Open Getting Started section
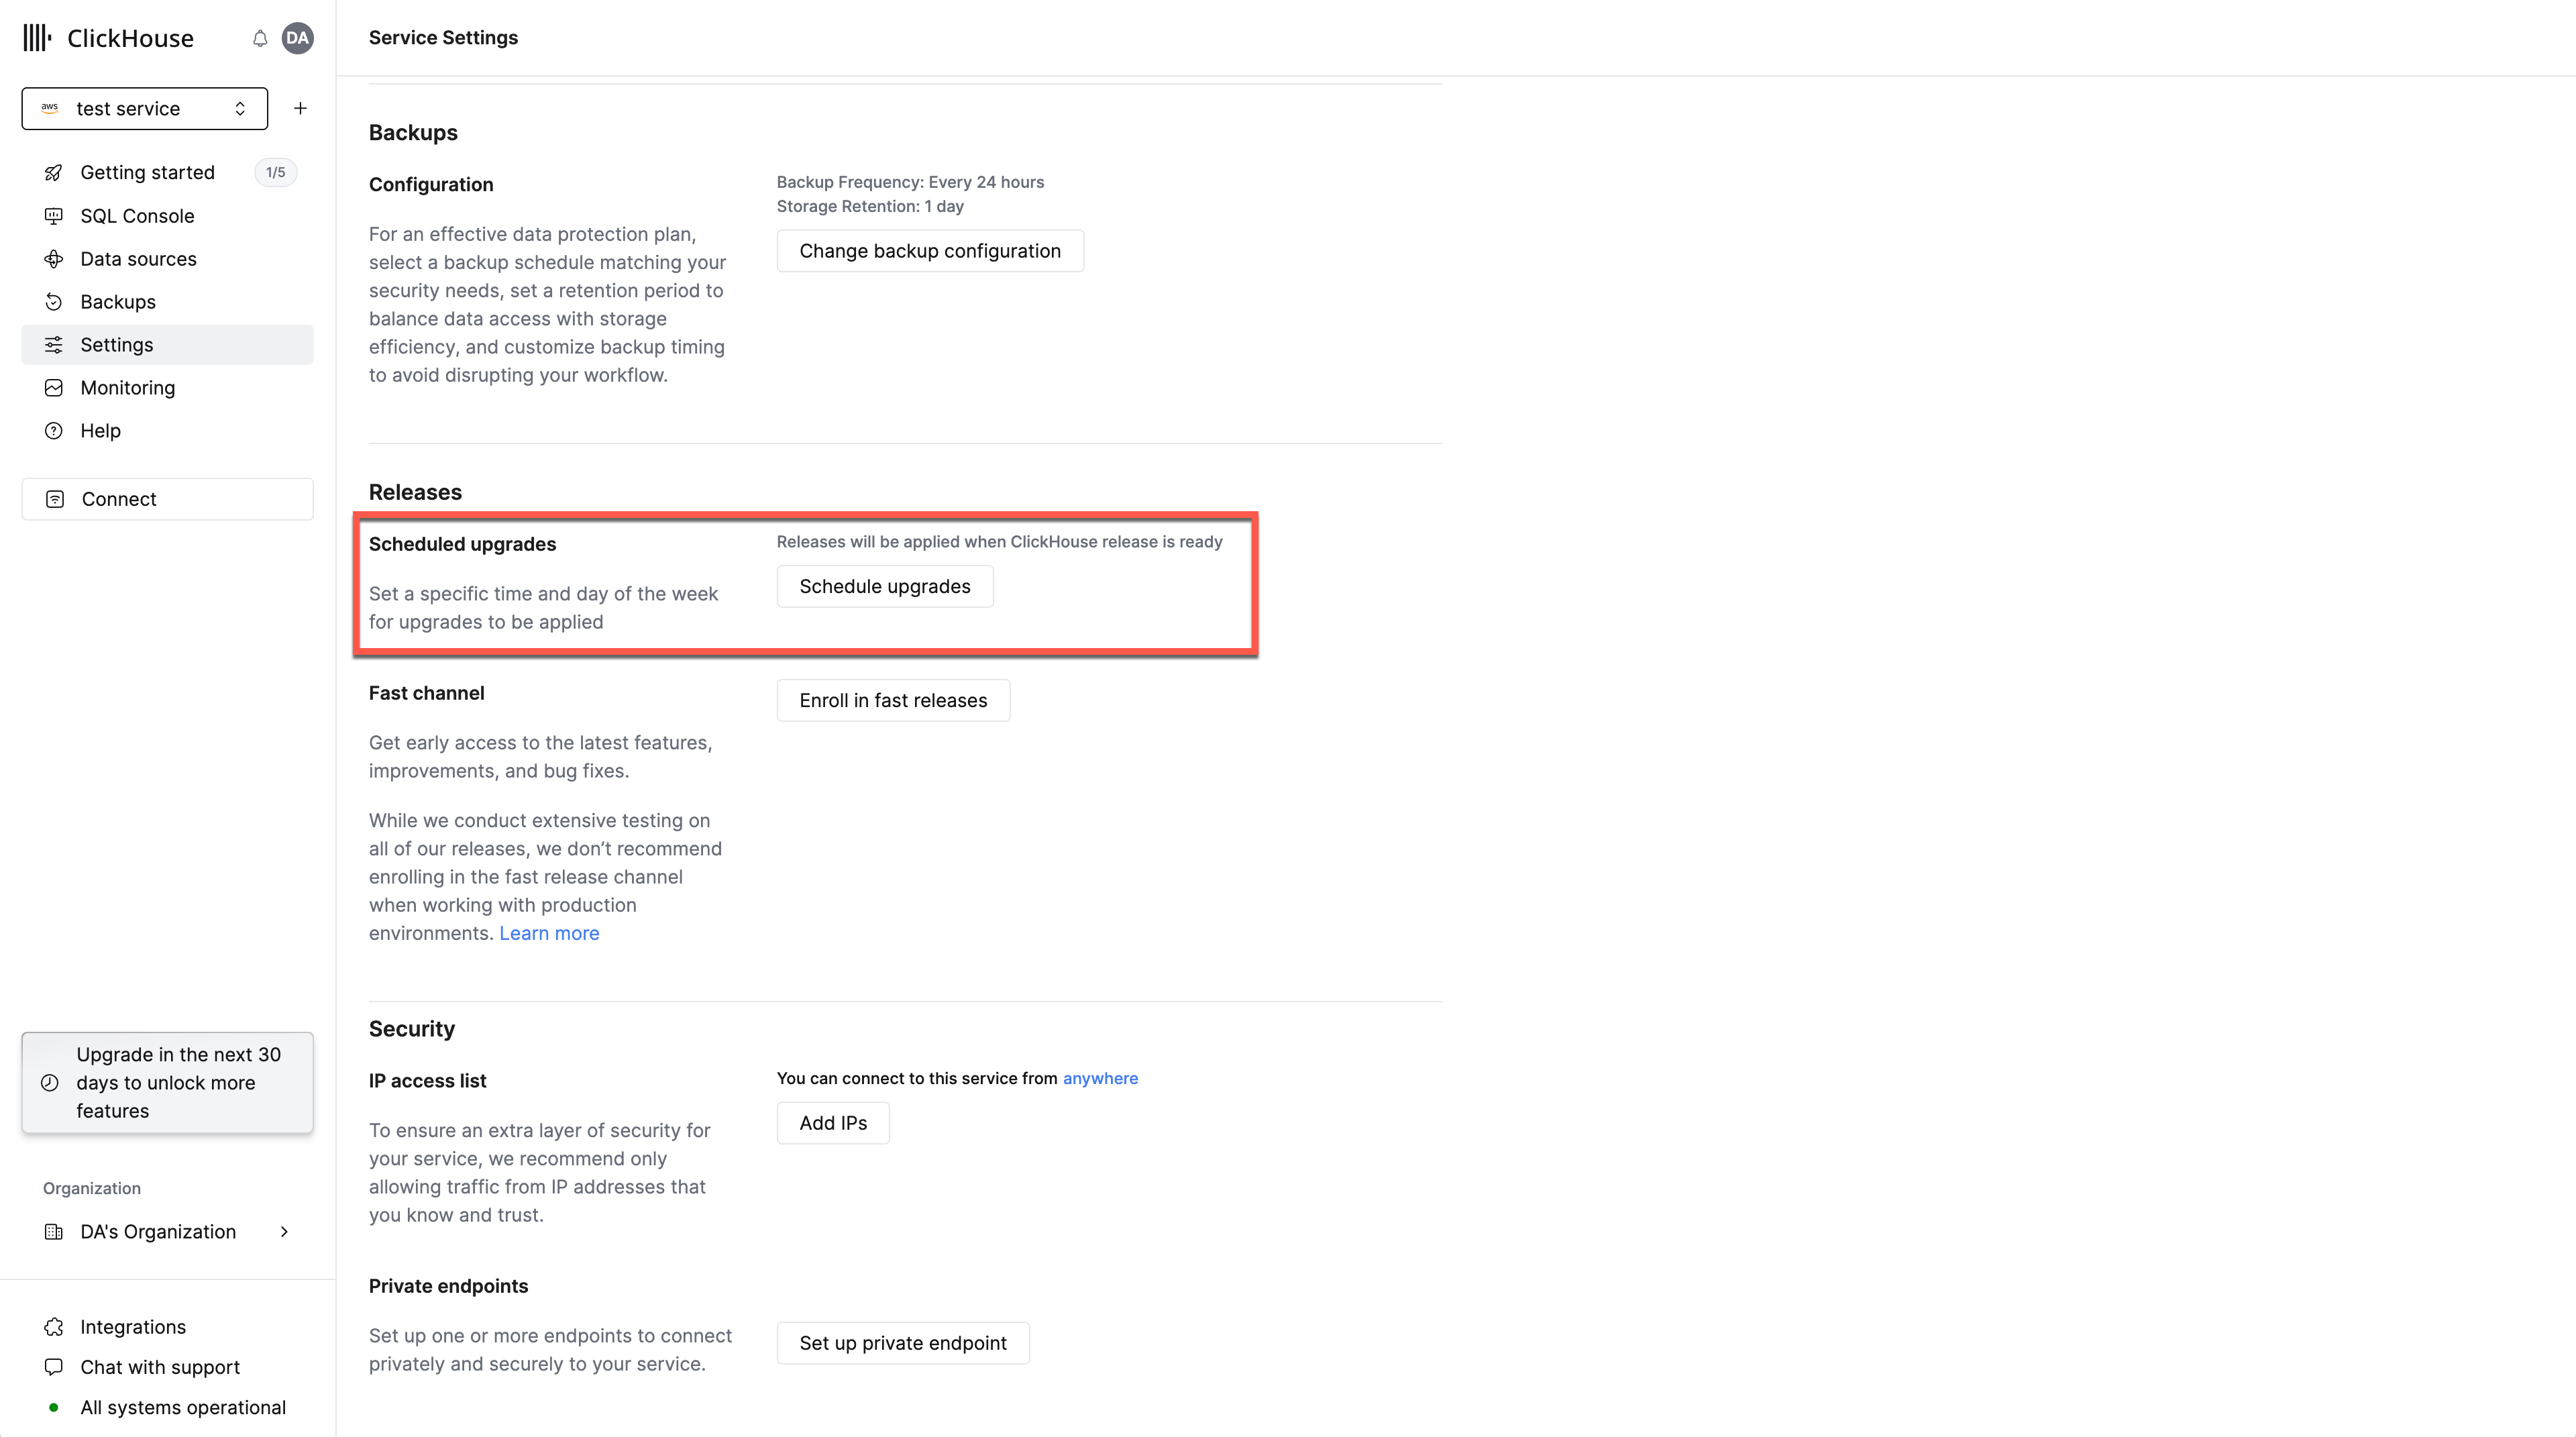Viewport: 2576px width, 1437px height. (x=147, y=172)
